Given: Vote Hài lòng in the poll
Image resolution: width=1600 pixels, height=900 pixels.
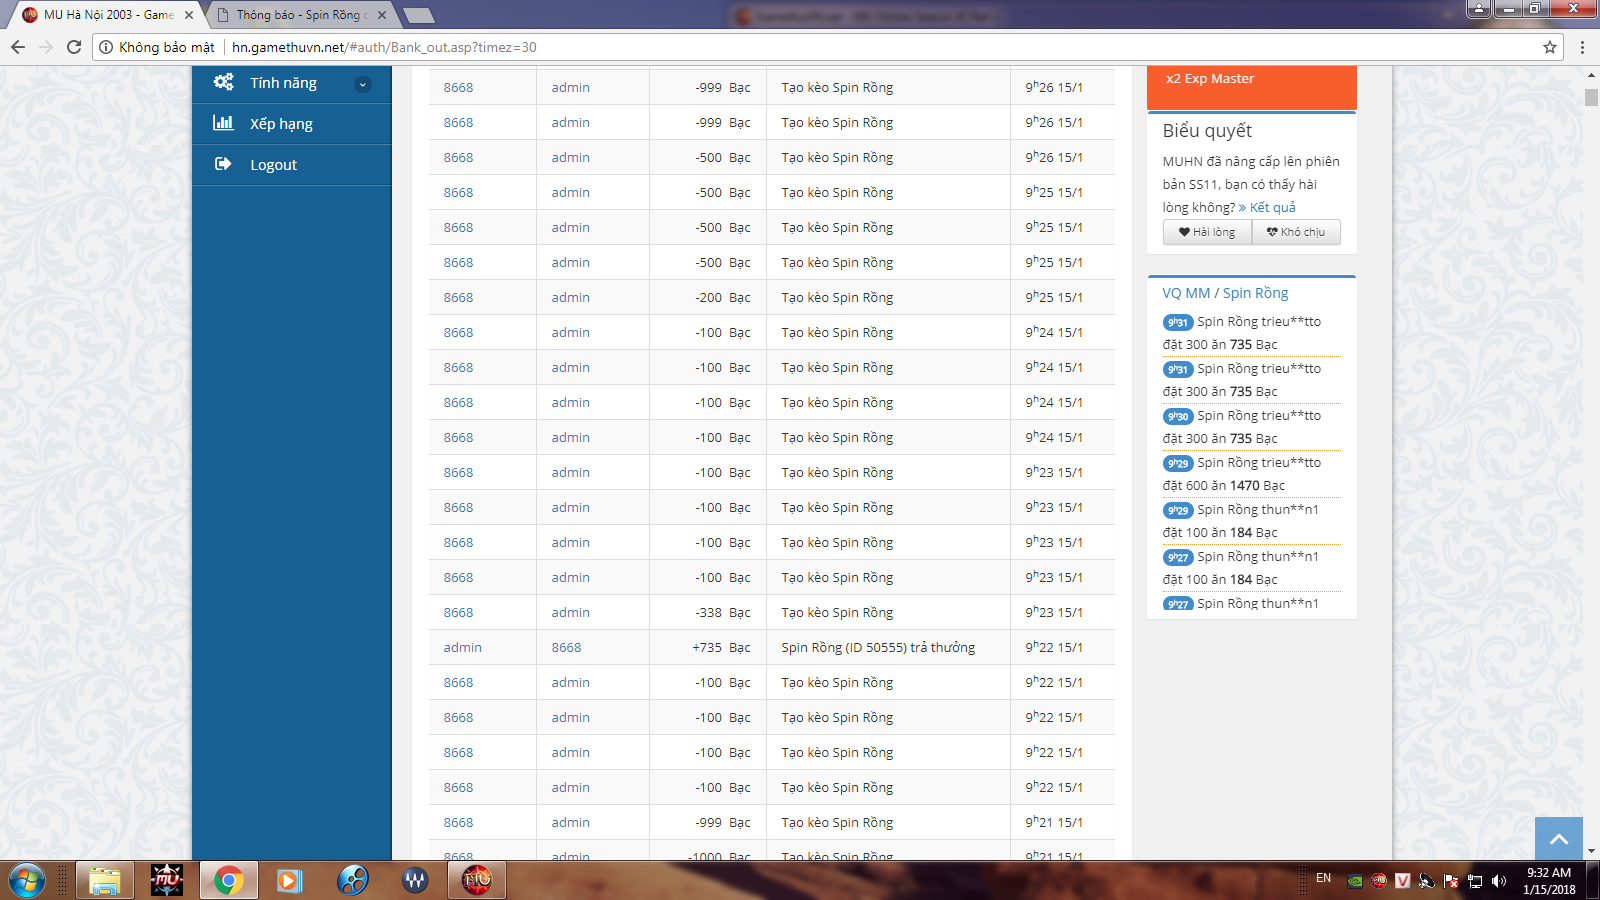Looking at the screenshot, I should [x=1207, y=232].
